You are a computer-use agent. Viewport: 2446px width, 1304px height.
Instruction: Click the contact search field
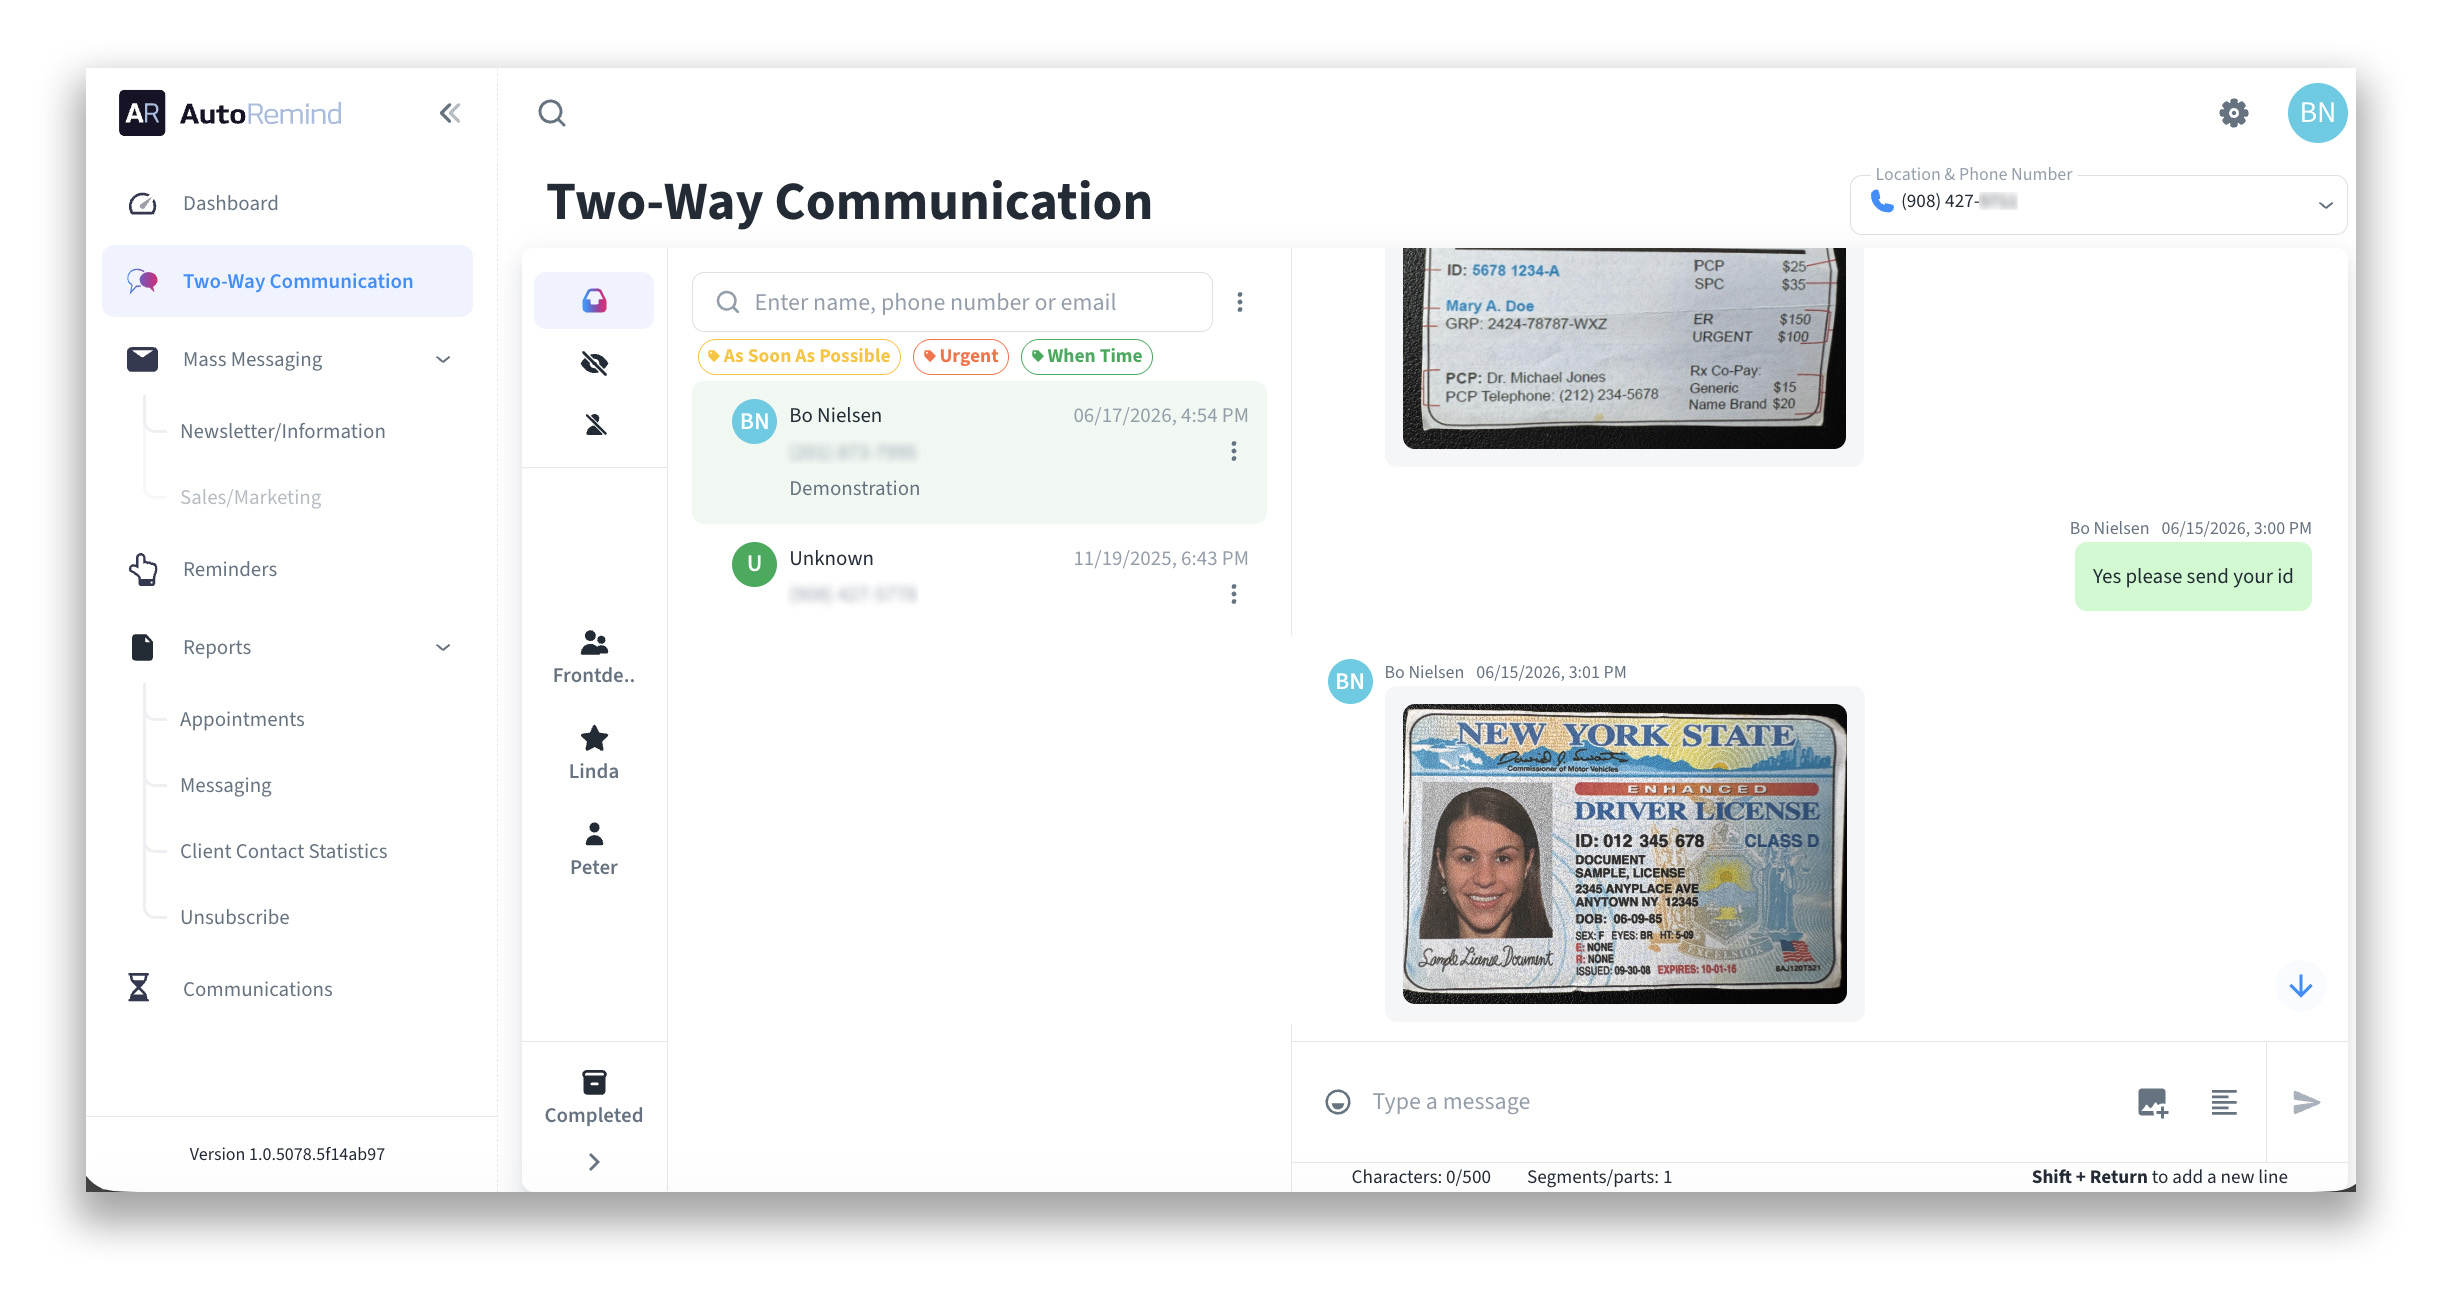952,302
